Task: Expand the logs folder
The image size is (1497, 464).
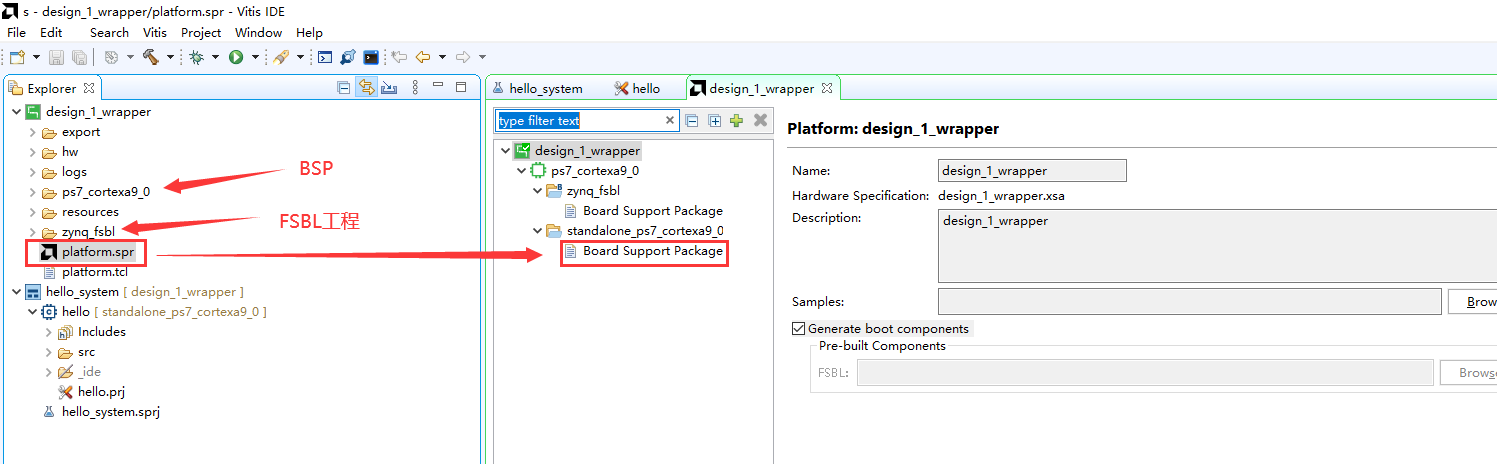Action: point(32,172)
